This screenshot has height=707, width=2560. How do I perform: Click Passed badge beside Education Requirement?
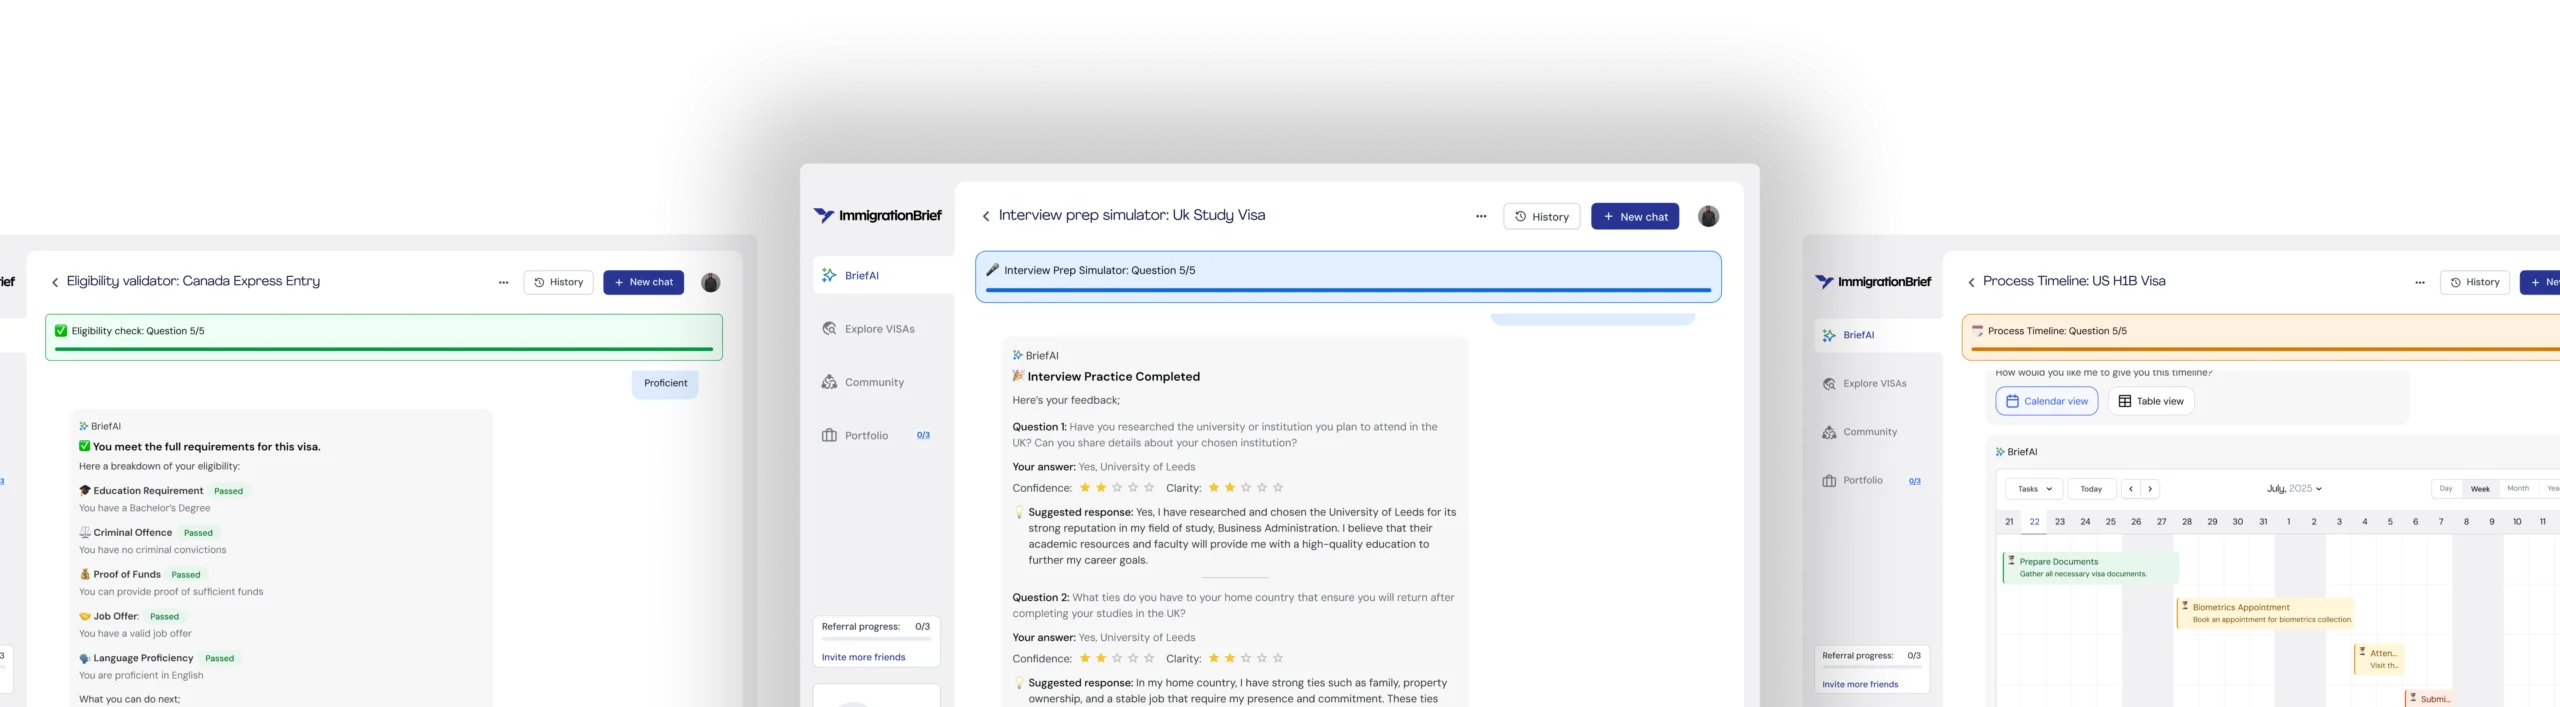coord(228,491)
